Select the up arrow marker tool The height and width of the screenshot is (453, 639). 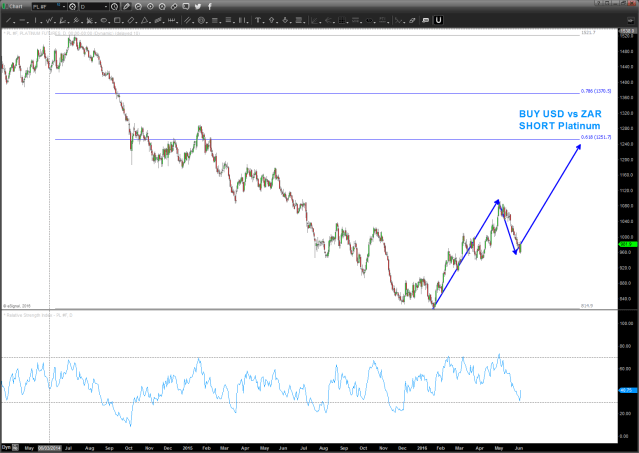(x=270, y=21)
